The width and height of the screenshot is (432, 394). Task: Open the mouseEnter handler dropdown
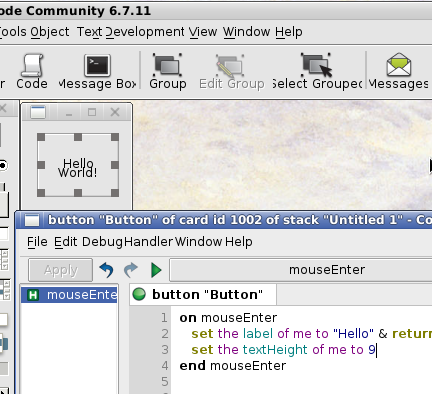[301, 270]
